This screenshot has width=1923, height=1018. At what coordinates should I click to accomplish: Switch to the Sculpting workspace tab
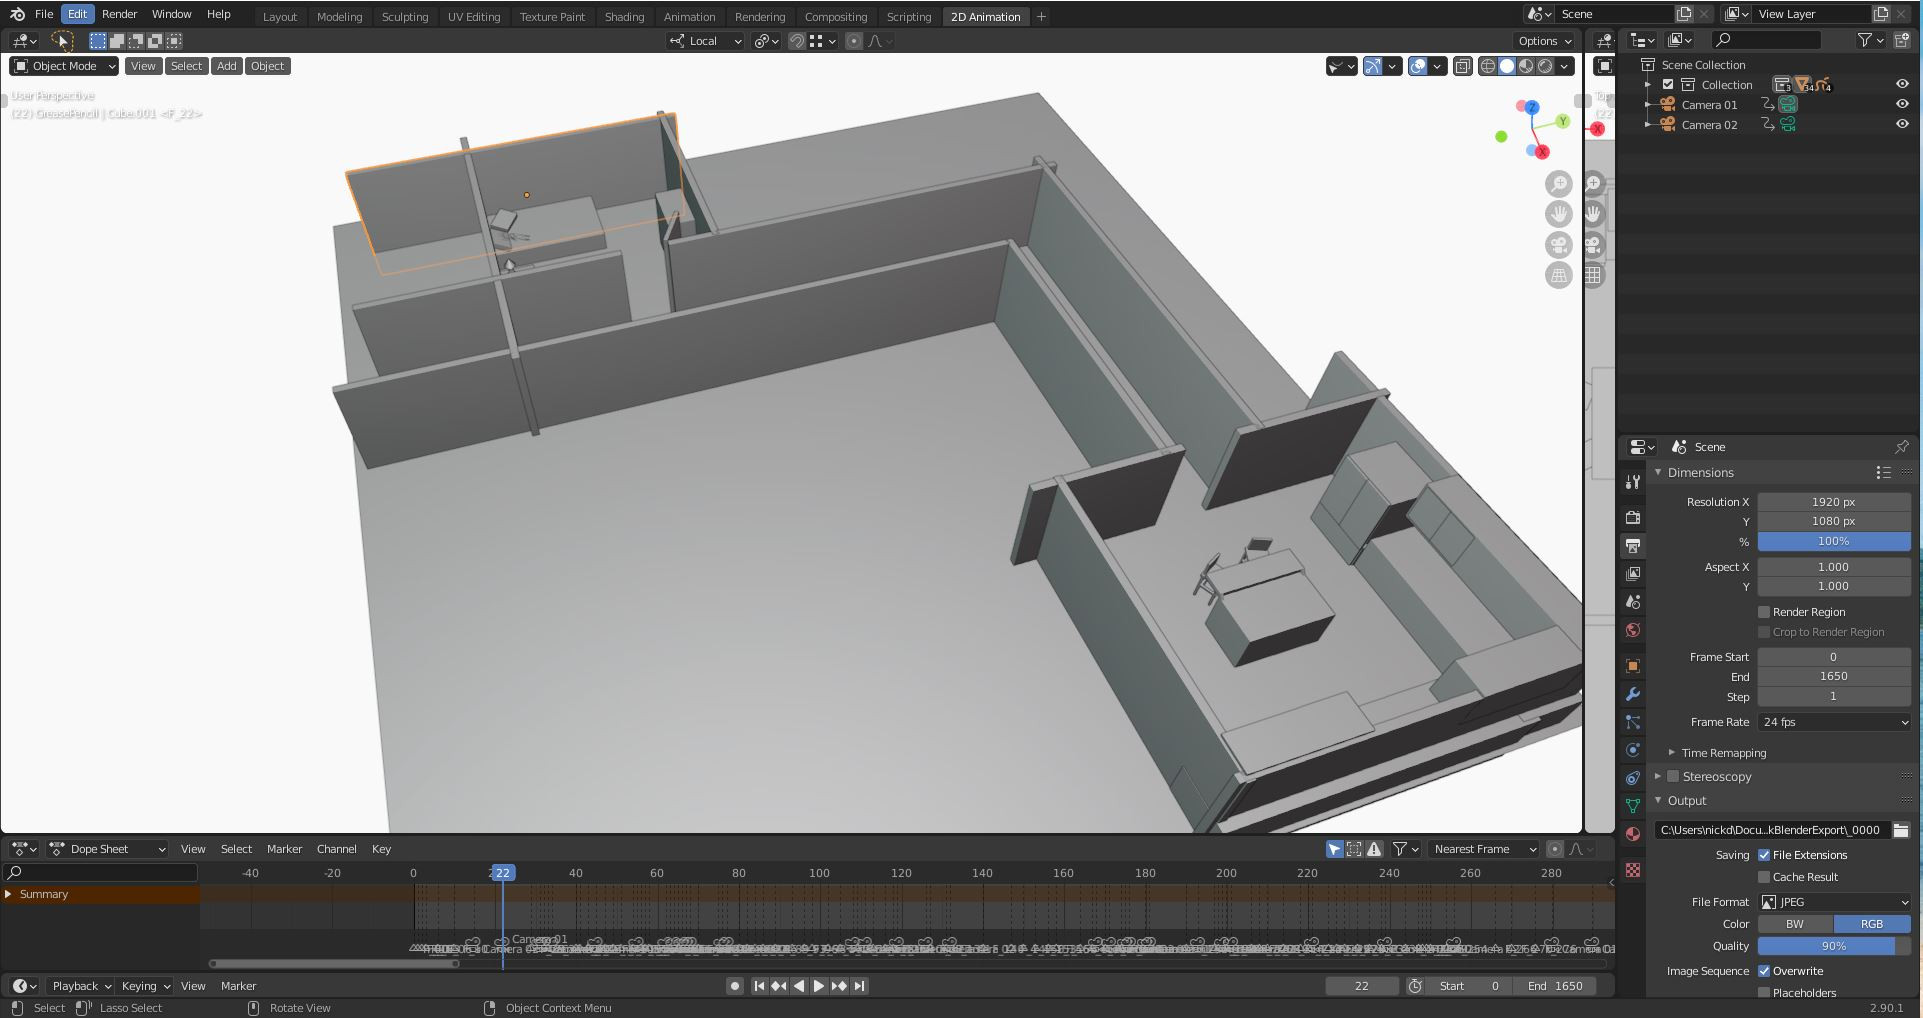(x=404, y=17)
